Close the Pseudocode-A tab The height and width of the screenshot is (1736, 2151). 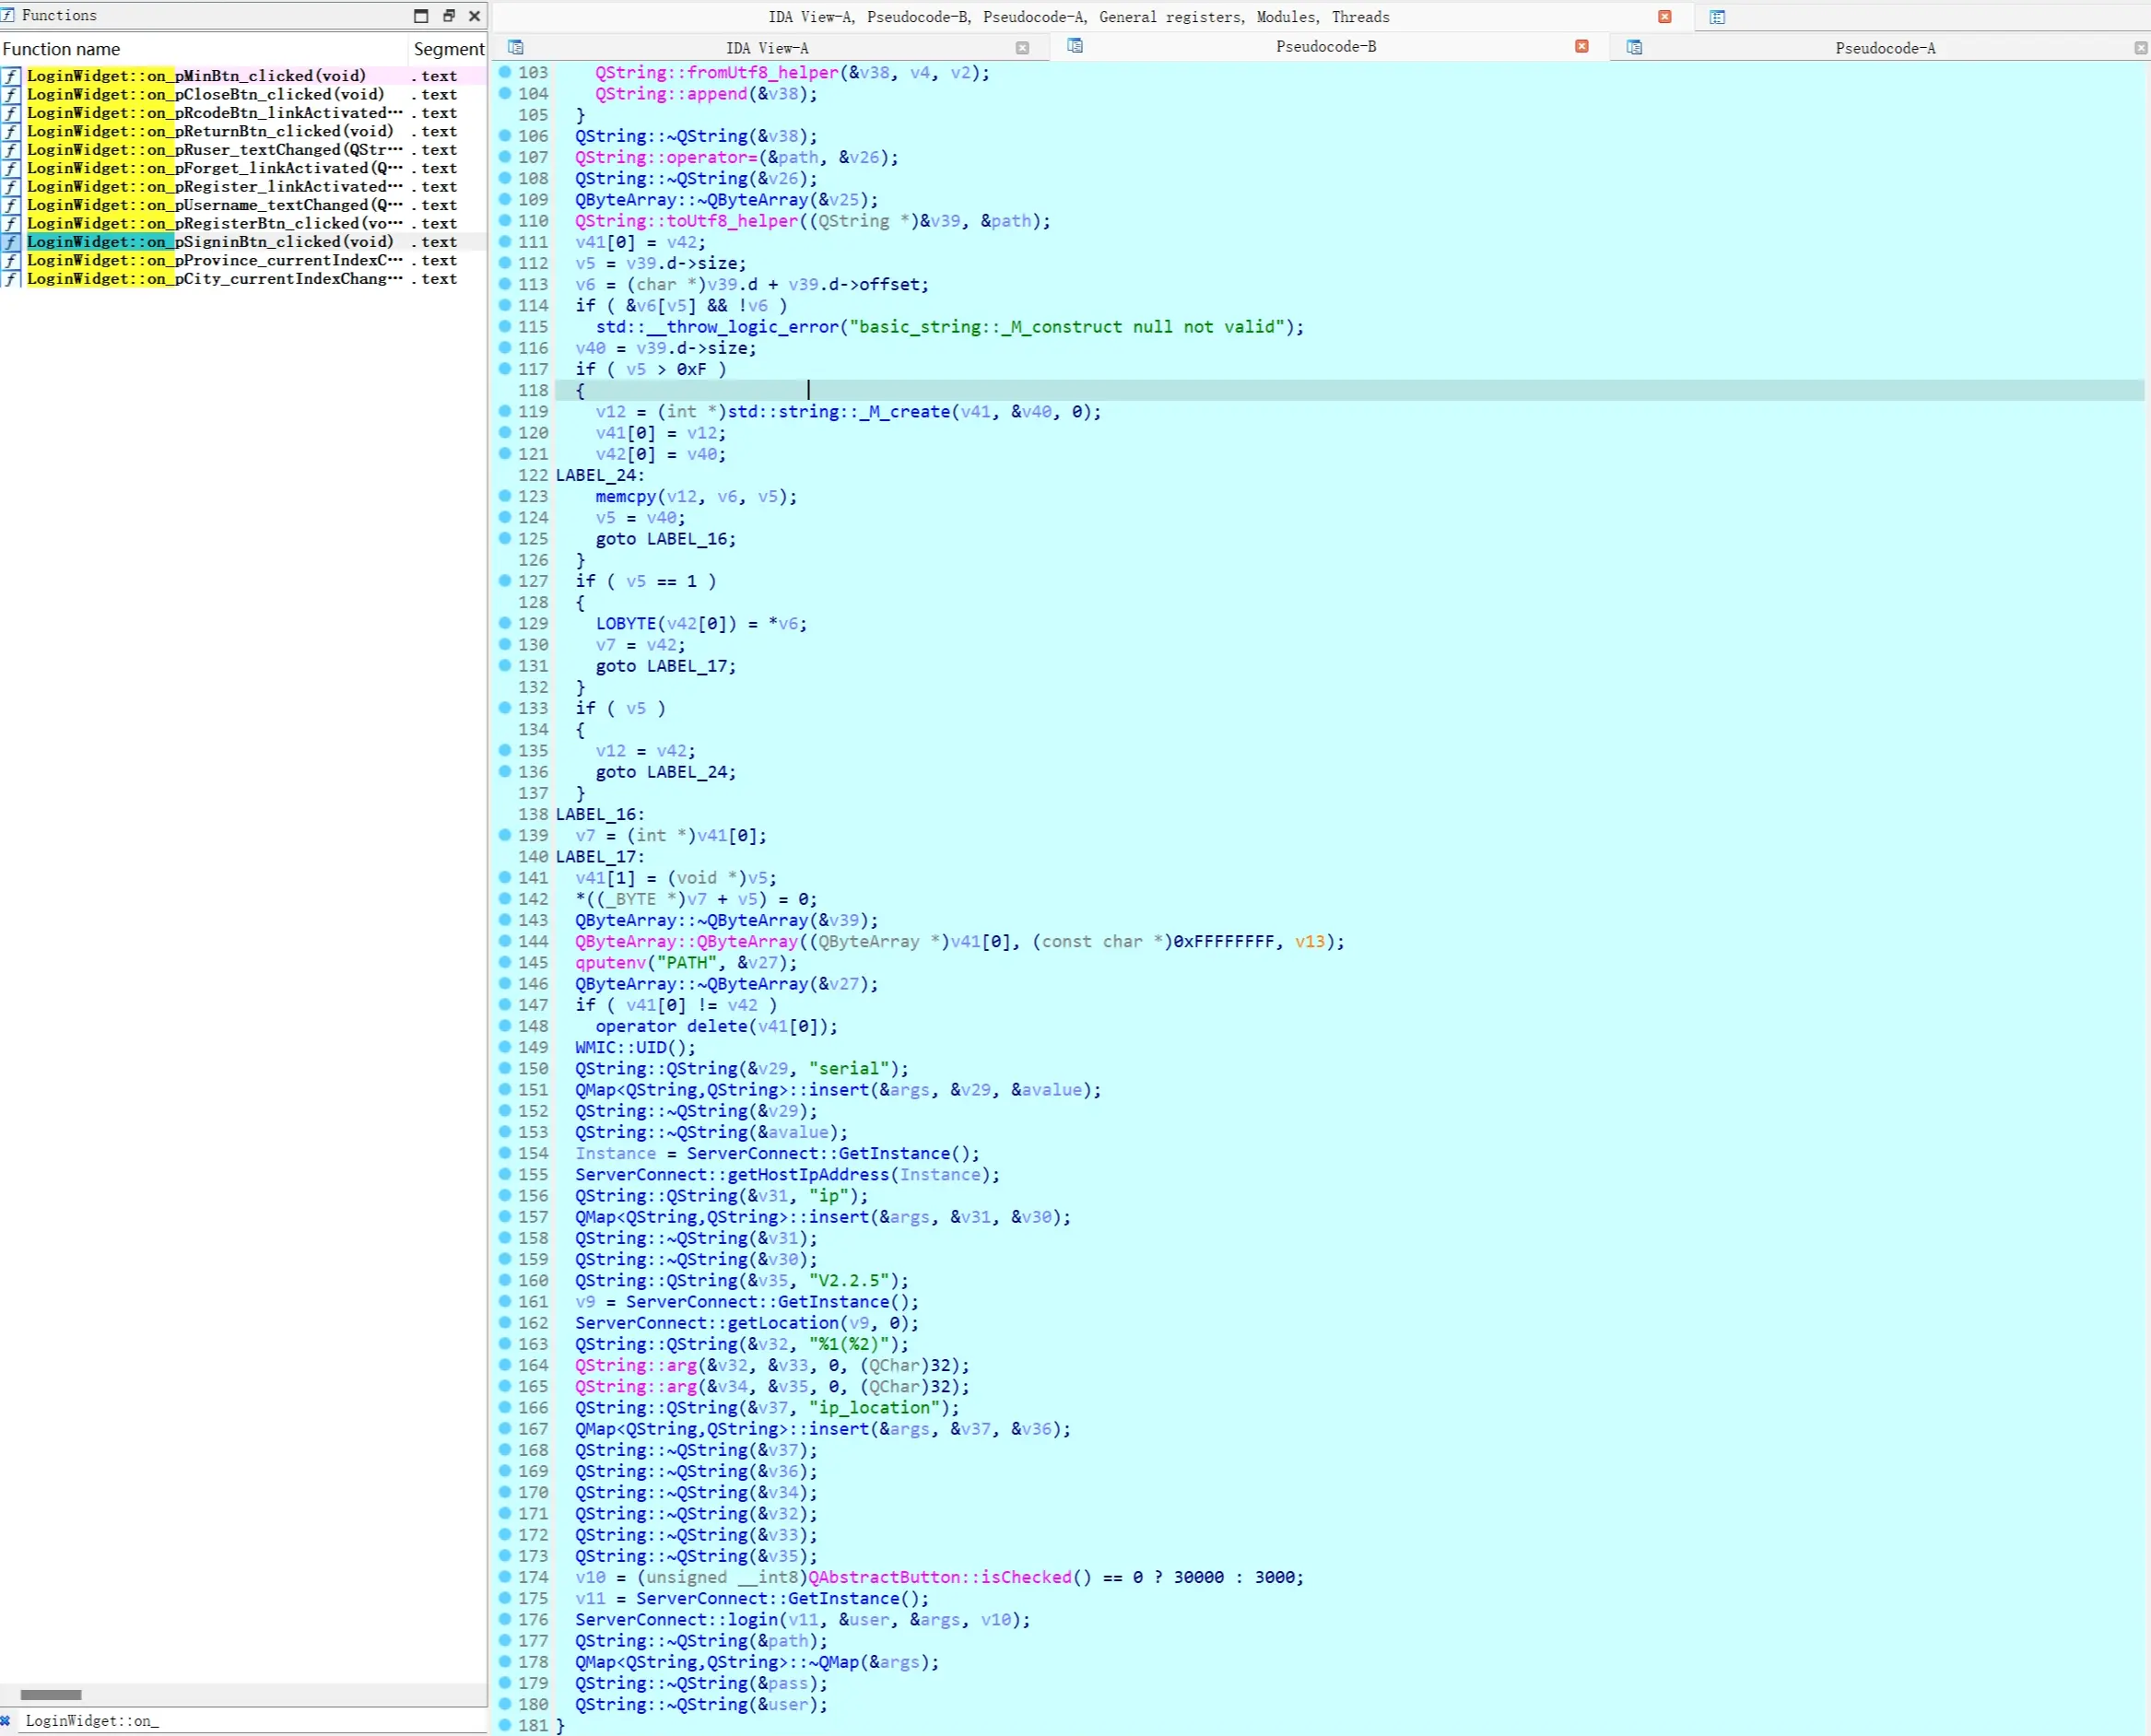(x=2141, y=48)
